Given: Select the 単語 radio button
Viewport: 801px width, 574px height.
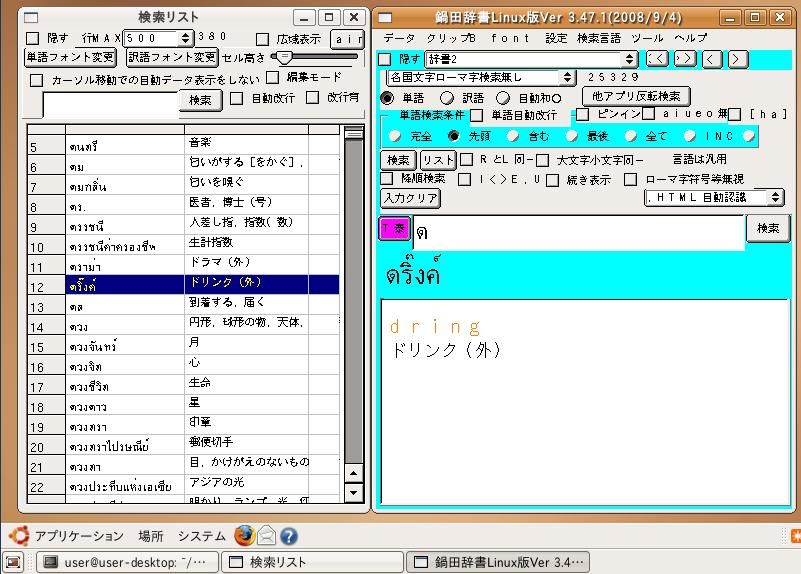Looking at the screenshot, I should [388, 98].
